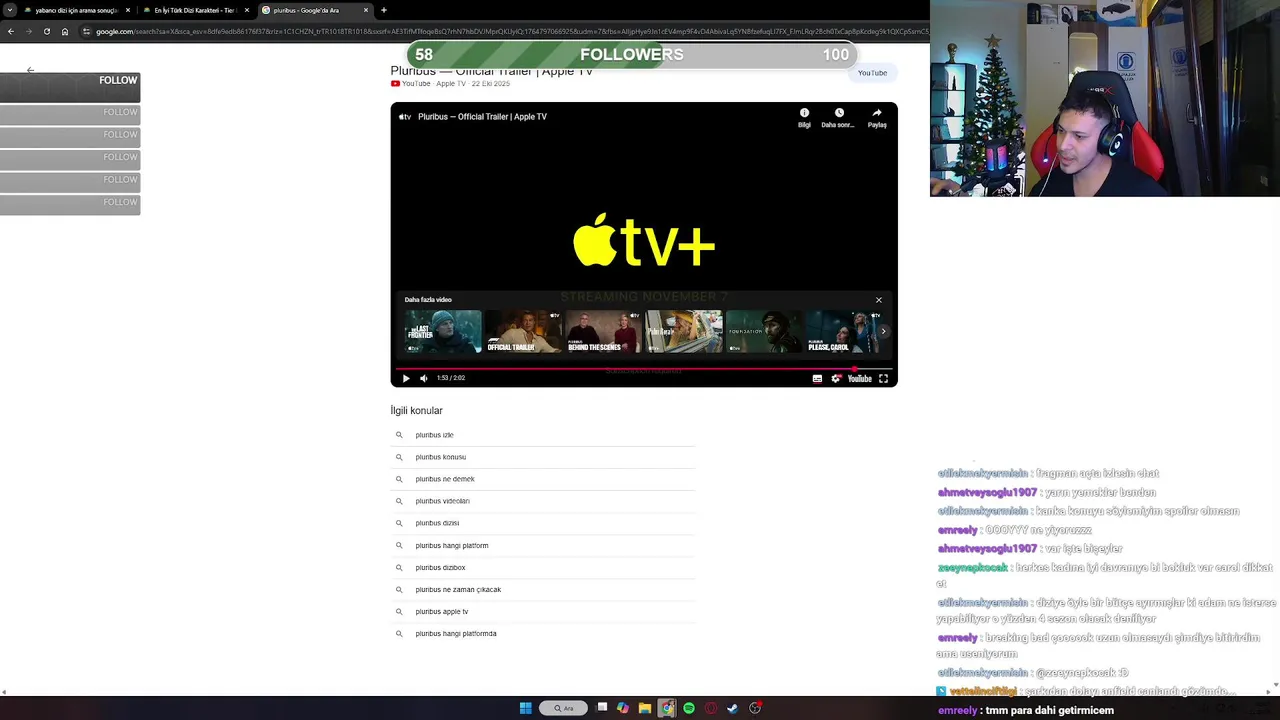Play the Pluribus trailer video

(406, 378)
